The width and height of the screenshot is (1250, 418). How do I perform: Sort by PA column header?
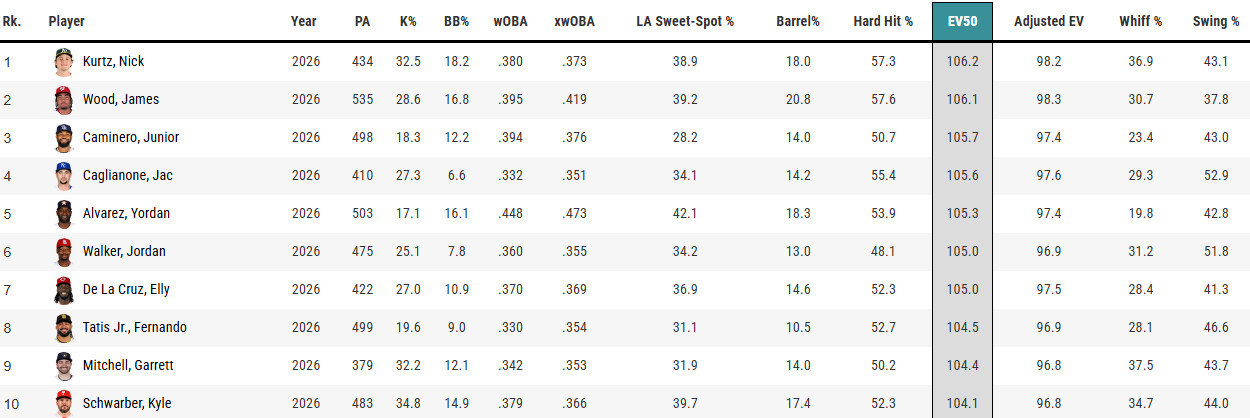pyautogui.click(x=363, y=21)
